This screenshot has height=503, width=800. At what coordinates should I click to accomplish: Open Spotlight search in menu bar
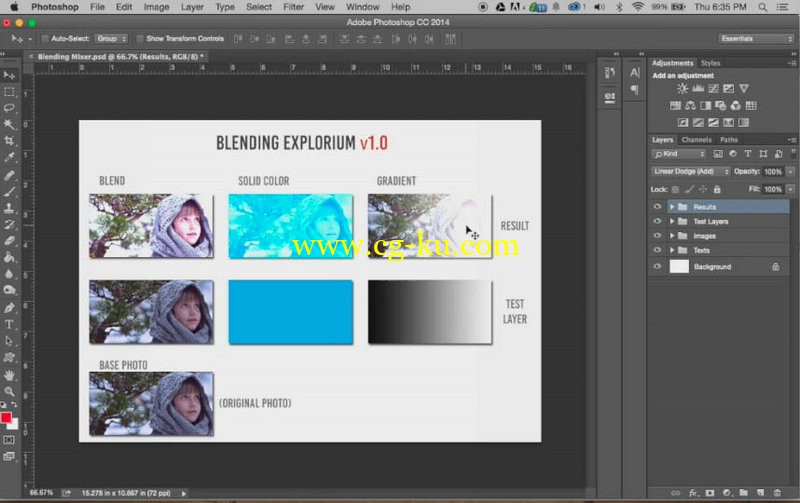(762, 7)
